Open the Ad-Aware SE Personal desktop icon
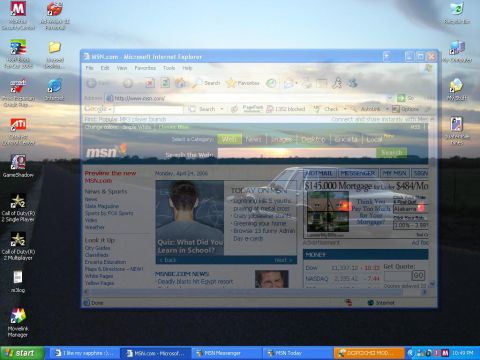Viewport: 480px width, 360px height. [55, 15]
